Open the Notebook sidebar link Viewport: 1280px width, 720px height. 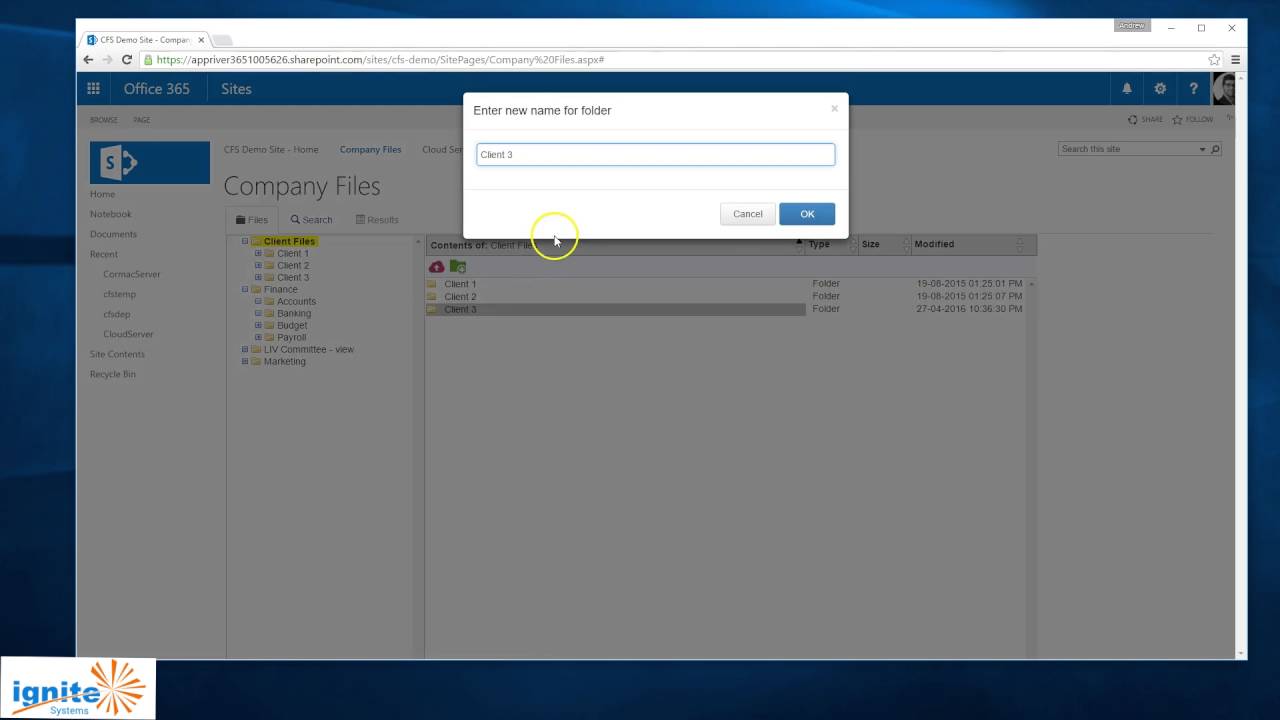(111, 214)
